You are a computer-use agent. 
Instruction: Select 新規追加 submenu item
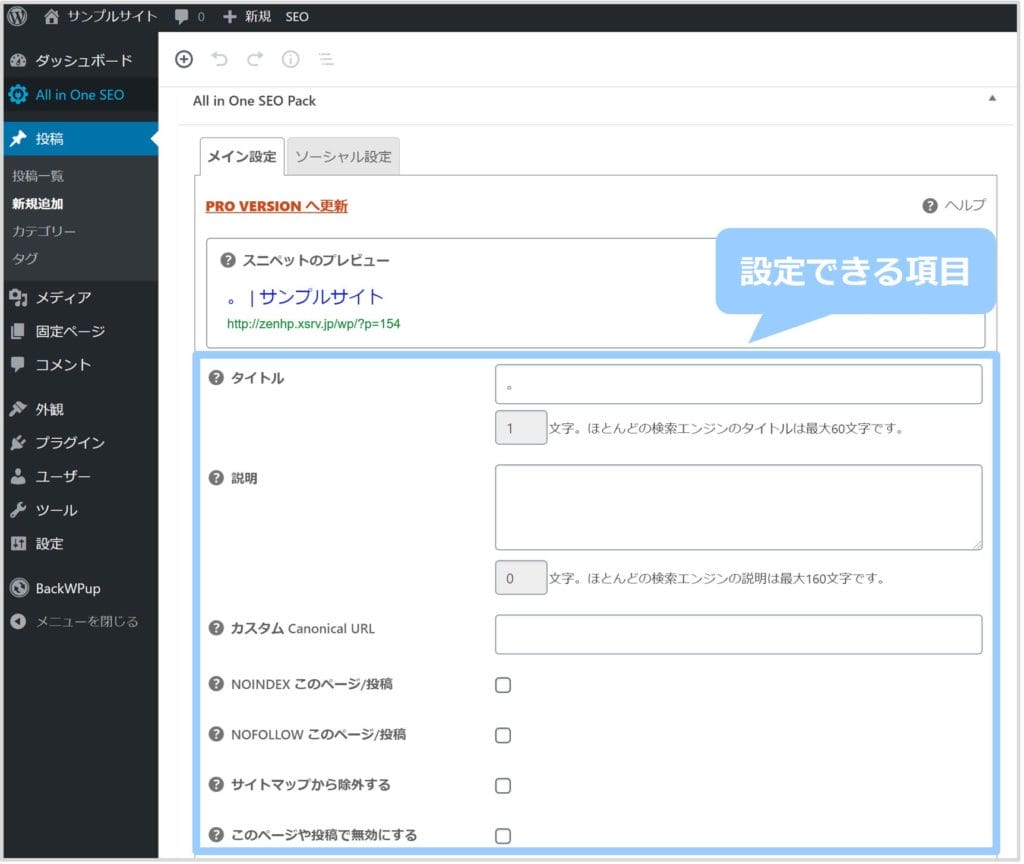click(38, 204)
